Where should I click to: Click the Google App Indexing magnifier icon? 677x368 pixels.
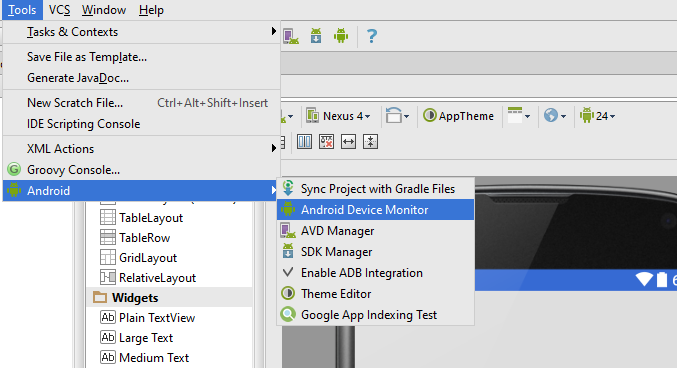pos(288,314)
